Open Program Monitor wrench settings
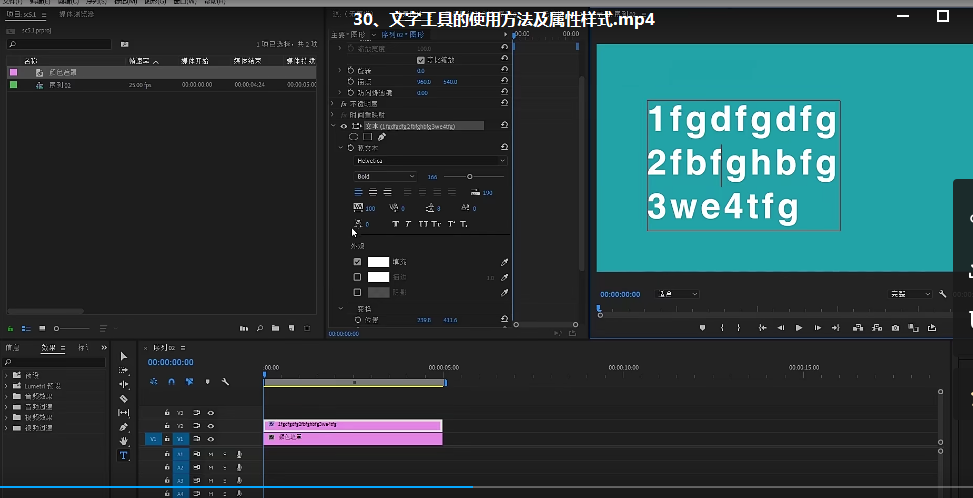This screenshot has width=973, height=498. 943,294
